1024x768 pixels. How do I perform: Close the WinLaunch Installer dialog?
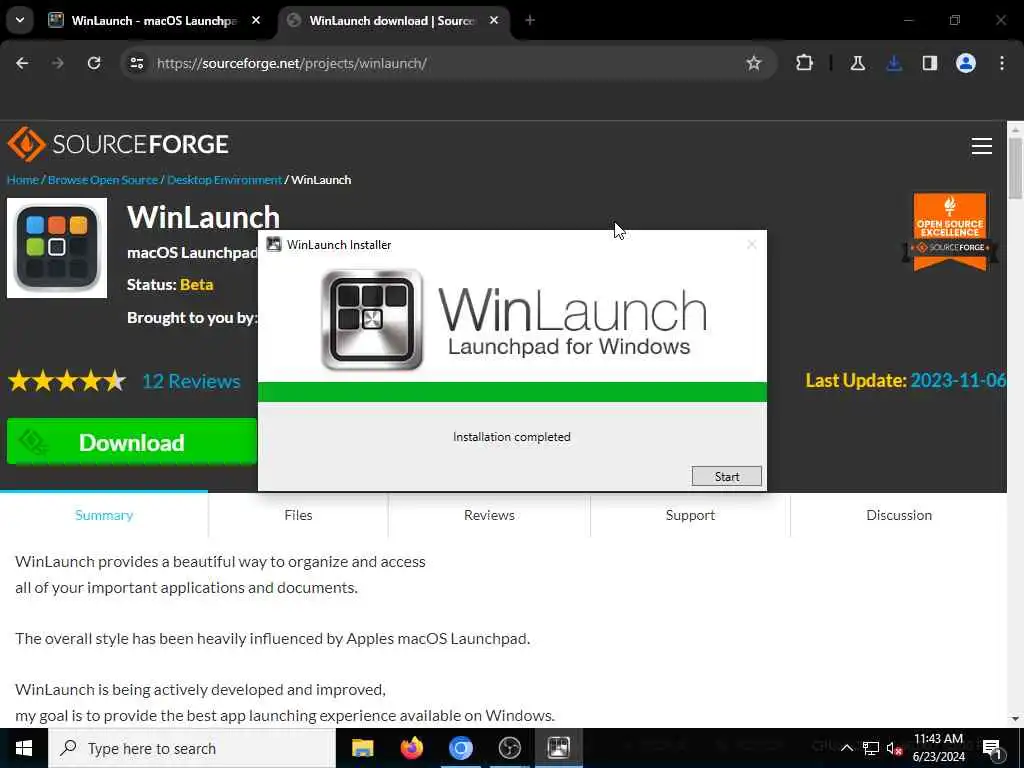tap(752, 244)
